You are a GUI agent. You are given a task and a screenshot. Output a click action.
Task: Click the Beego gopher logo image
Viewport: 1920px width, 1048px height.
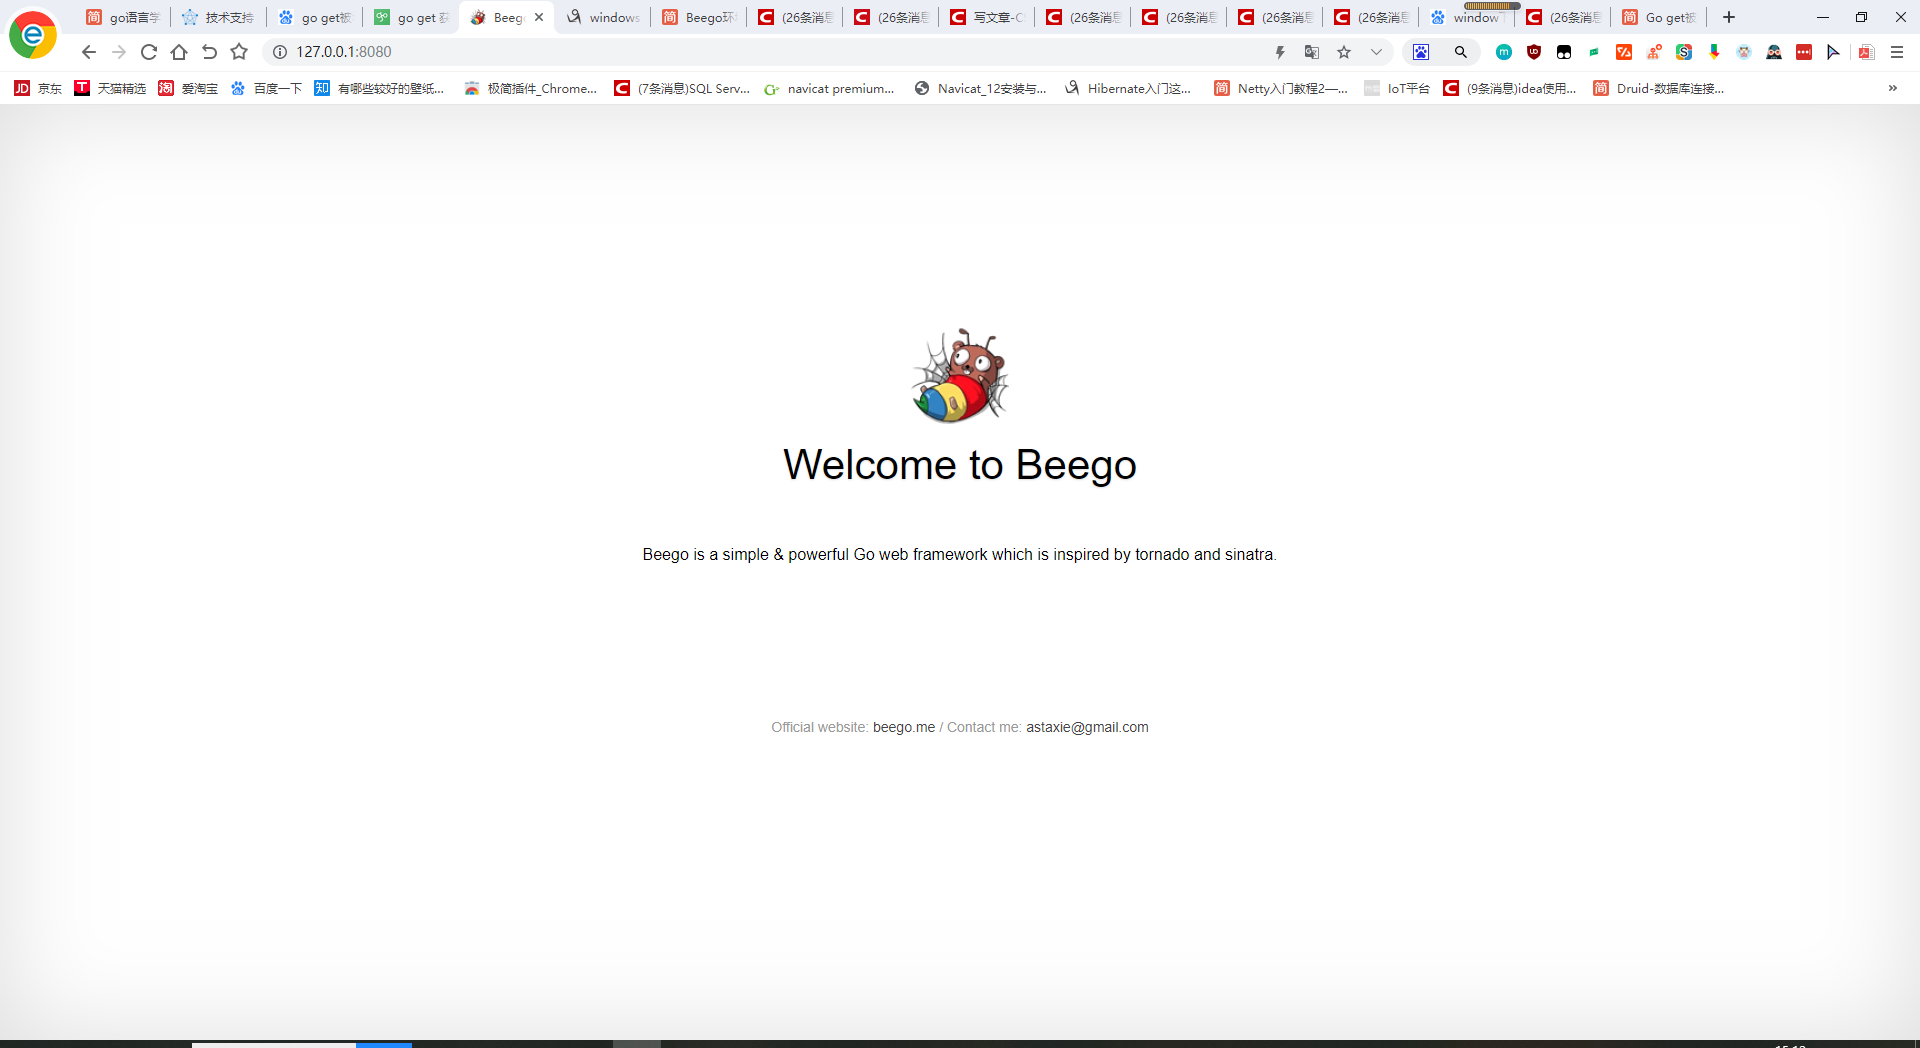(x=960, y=376)
